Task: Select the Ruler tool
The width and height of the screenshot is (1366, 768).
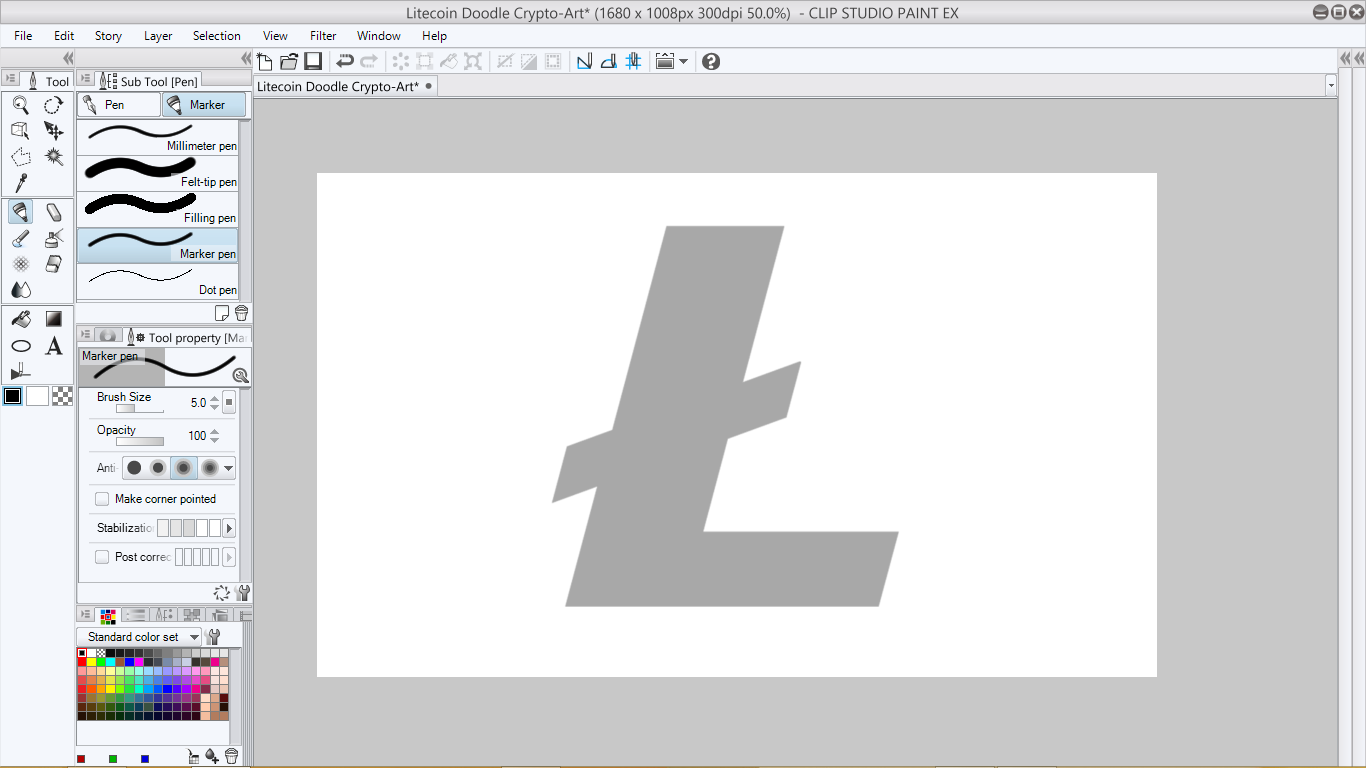Action: click(x=21, y=372)
